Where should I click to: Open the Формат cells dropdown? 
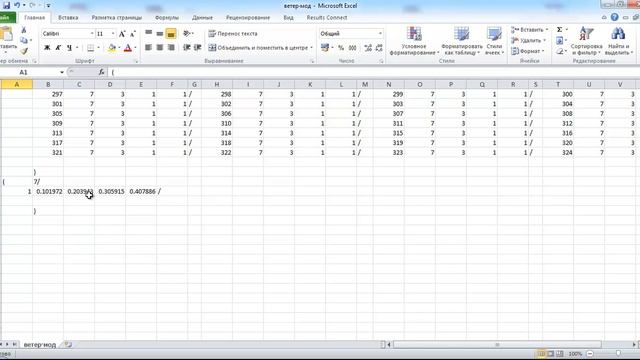(x=527, y=51)
